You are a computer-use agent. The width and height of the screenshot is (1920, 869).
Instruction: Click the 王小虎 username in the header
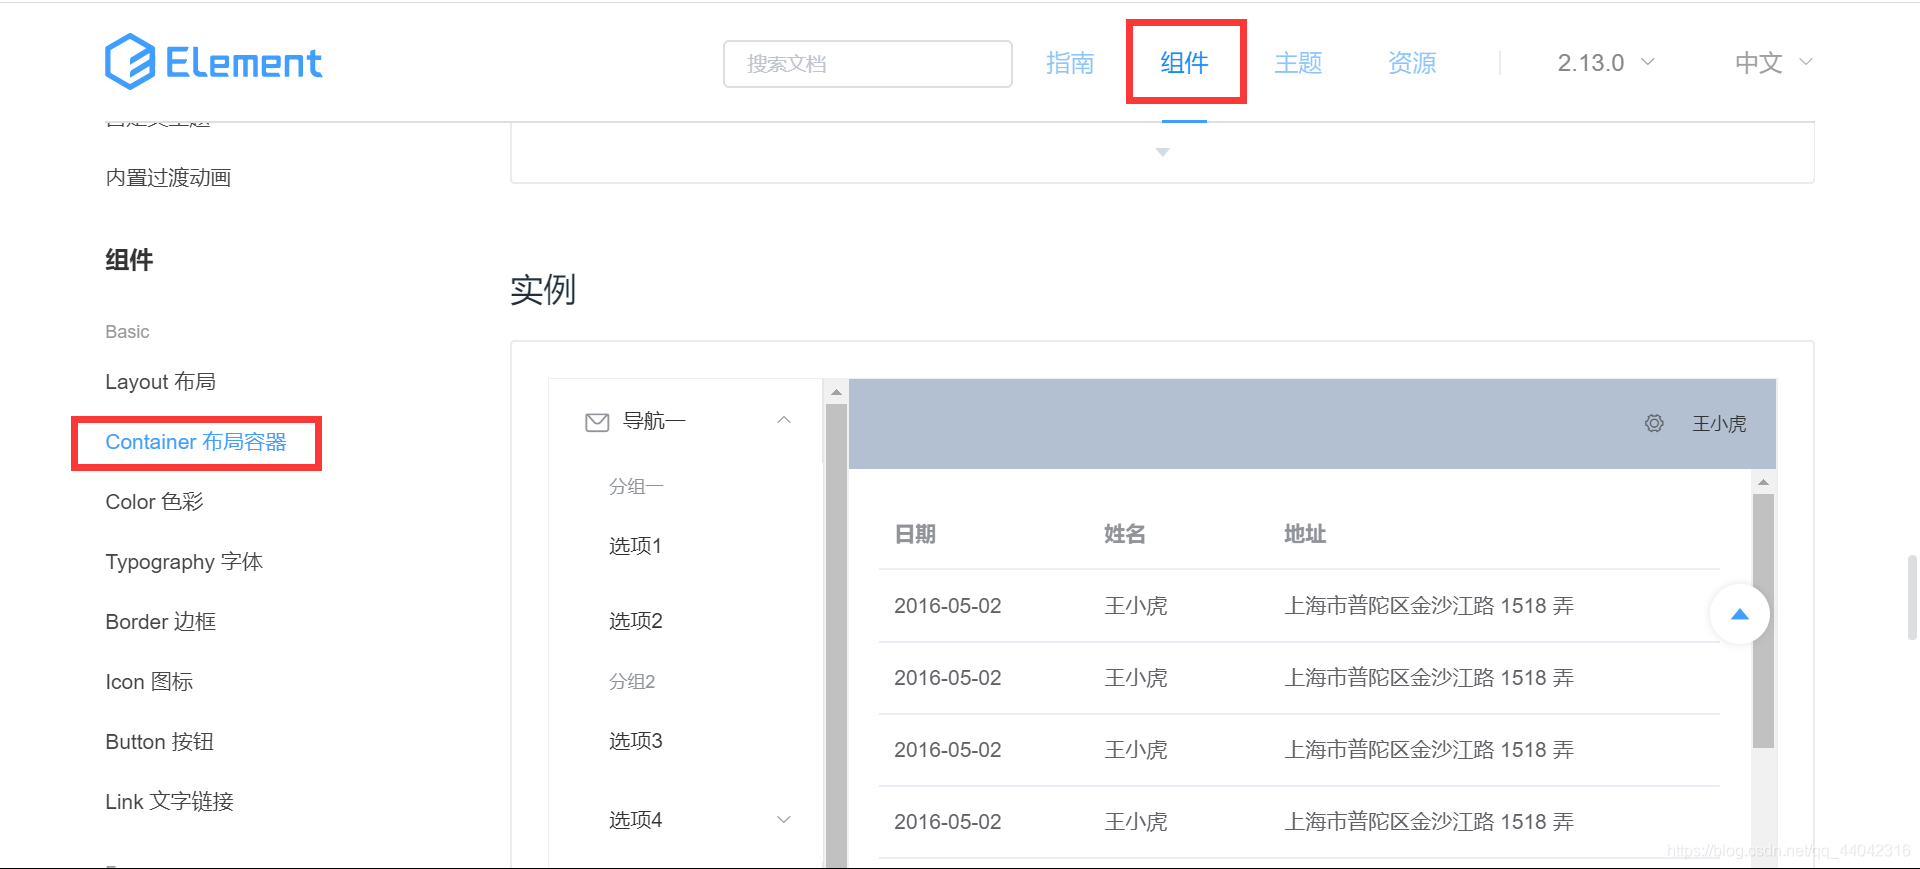1719,424
